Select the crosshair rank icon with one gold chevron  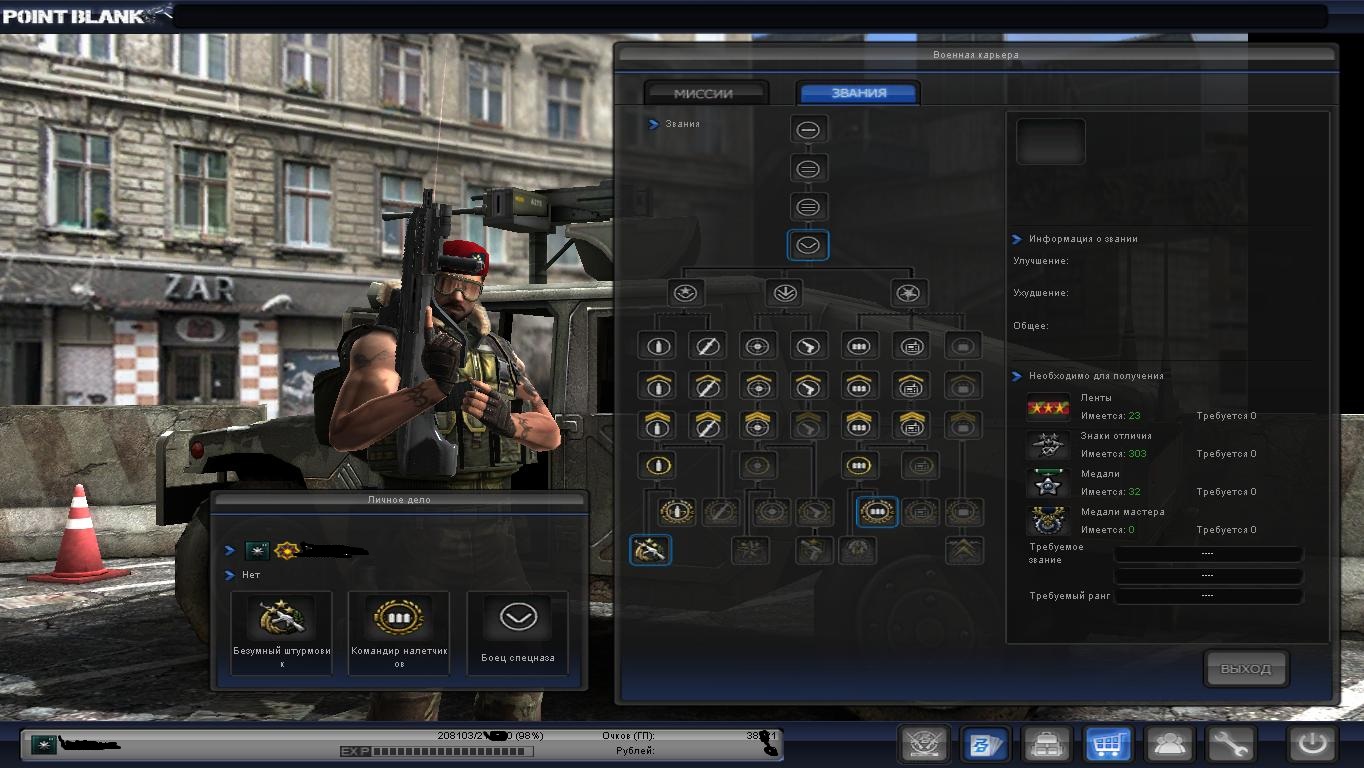click(757, 386)
